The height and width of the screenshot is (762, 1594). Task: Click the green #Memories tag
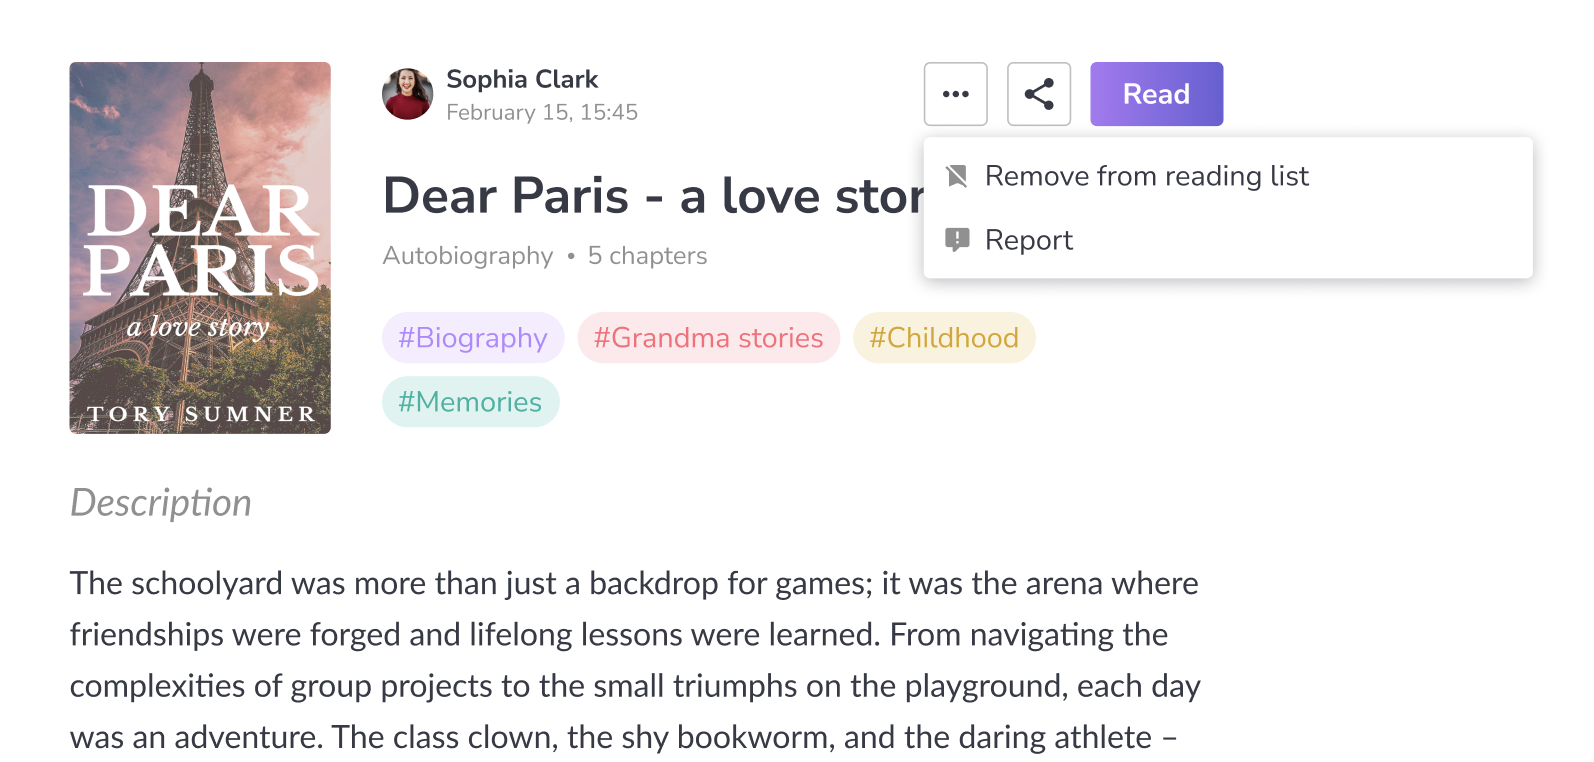pos(470,402)
